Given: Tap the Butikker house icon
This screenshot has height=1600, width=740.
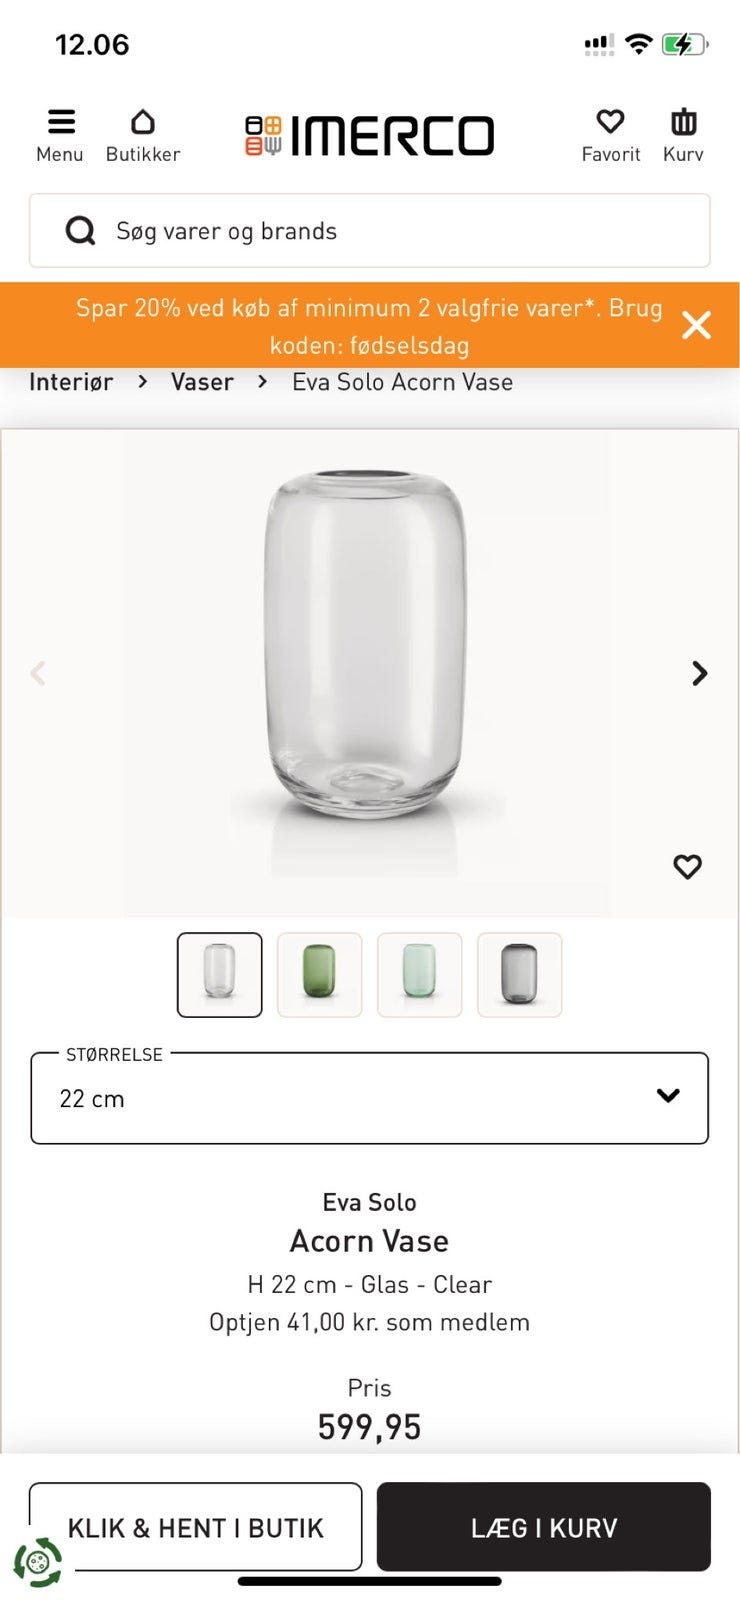Looking at the screenshot, I should 143,123.
